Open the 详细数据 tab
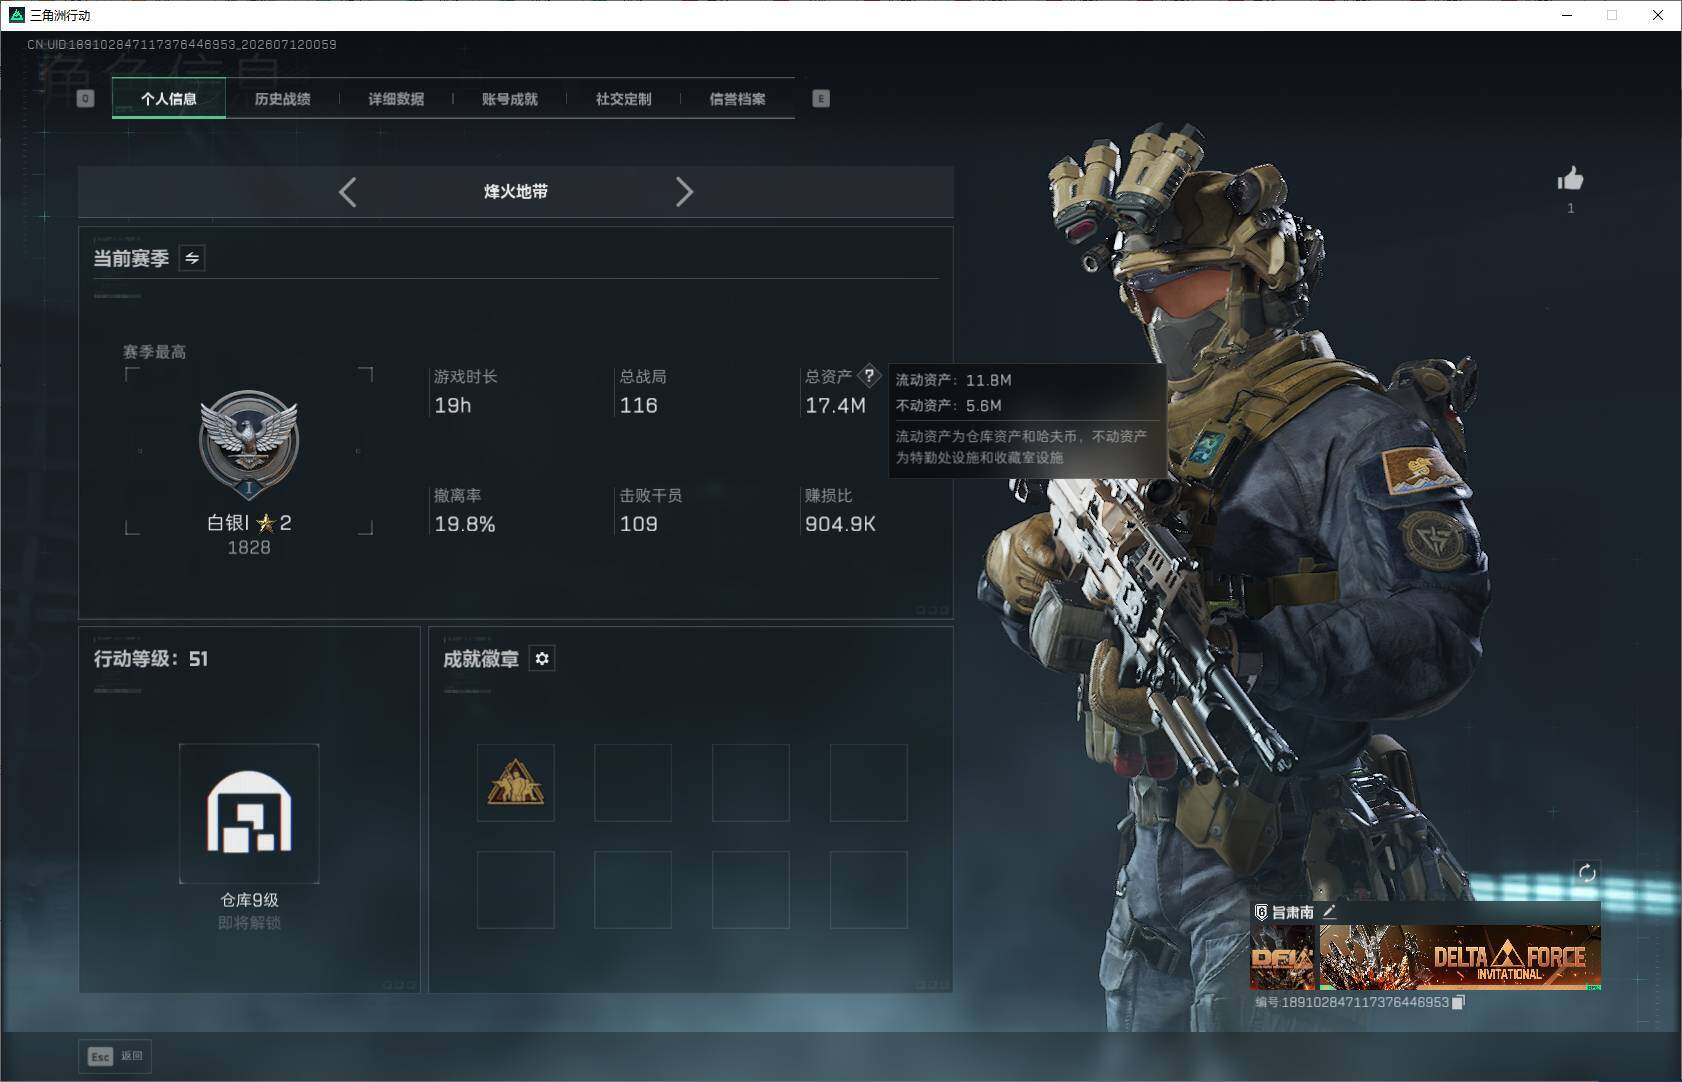 [x=396, y=99]
